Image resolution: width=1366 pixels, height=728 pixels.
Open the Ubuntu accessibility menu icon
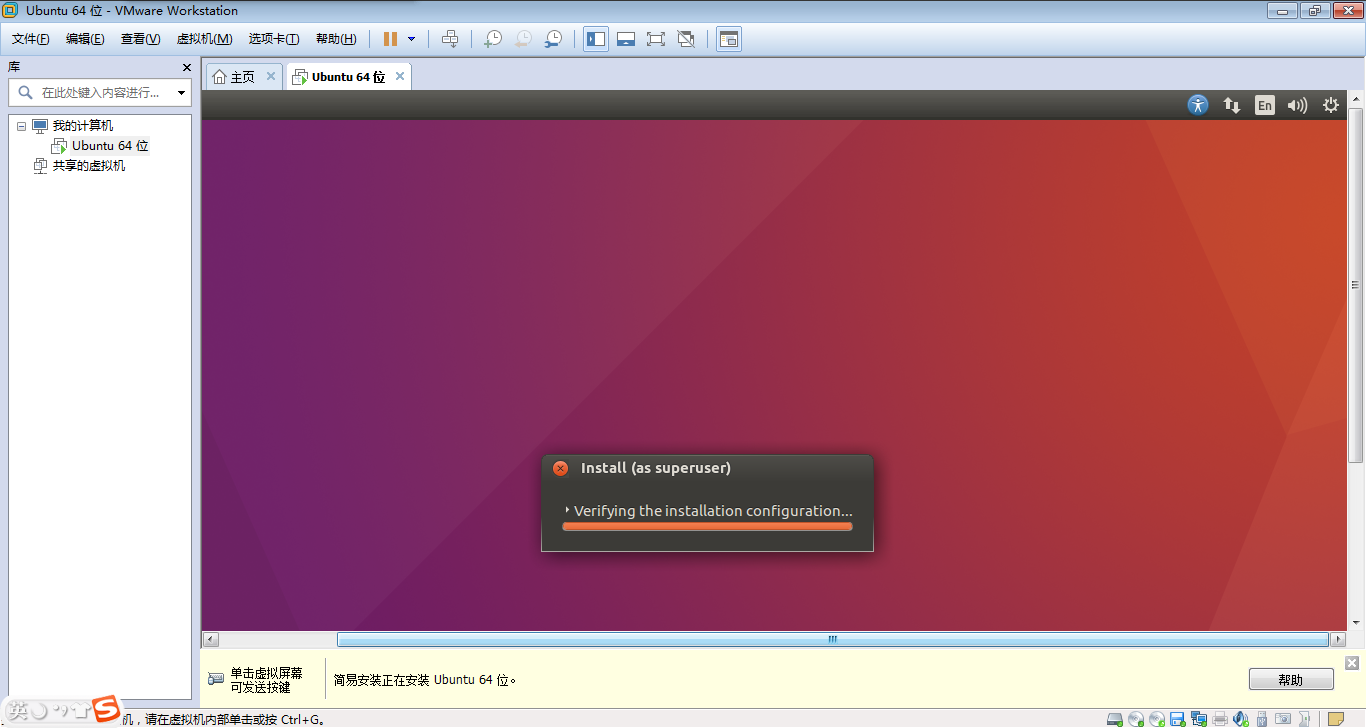pos(1198,105)
